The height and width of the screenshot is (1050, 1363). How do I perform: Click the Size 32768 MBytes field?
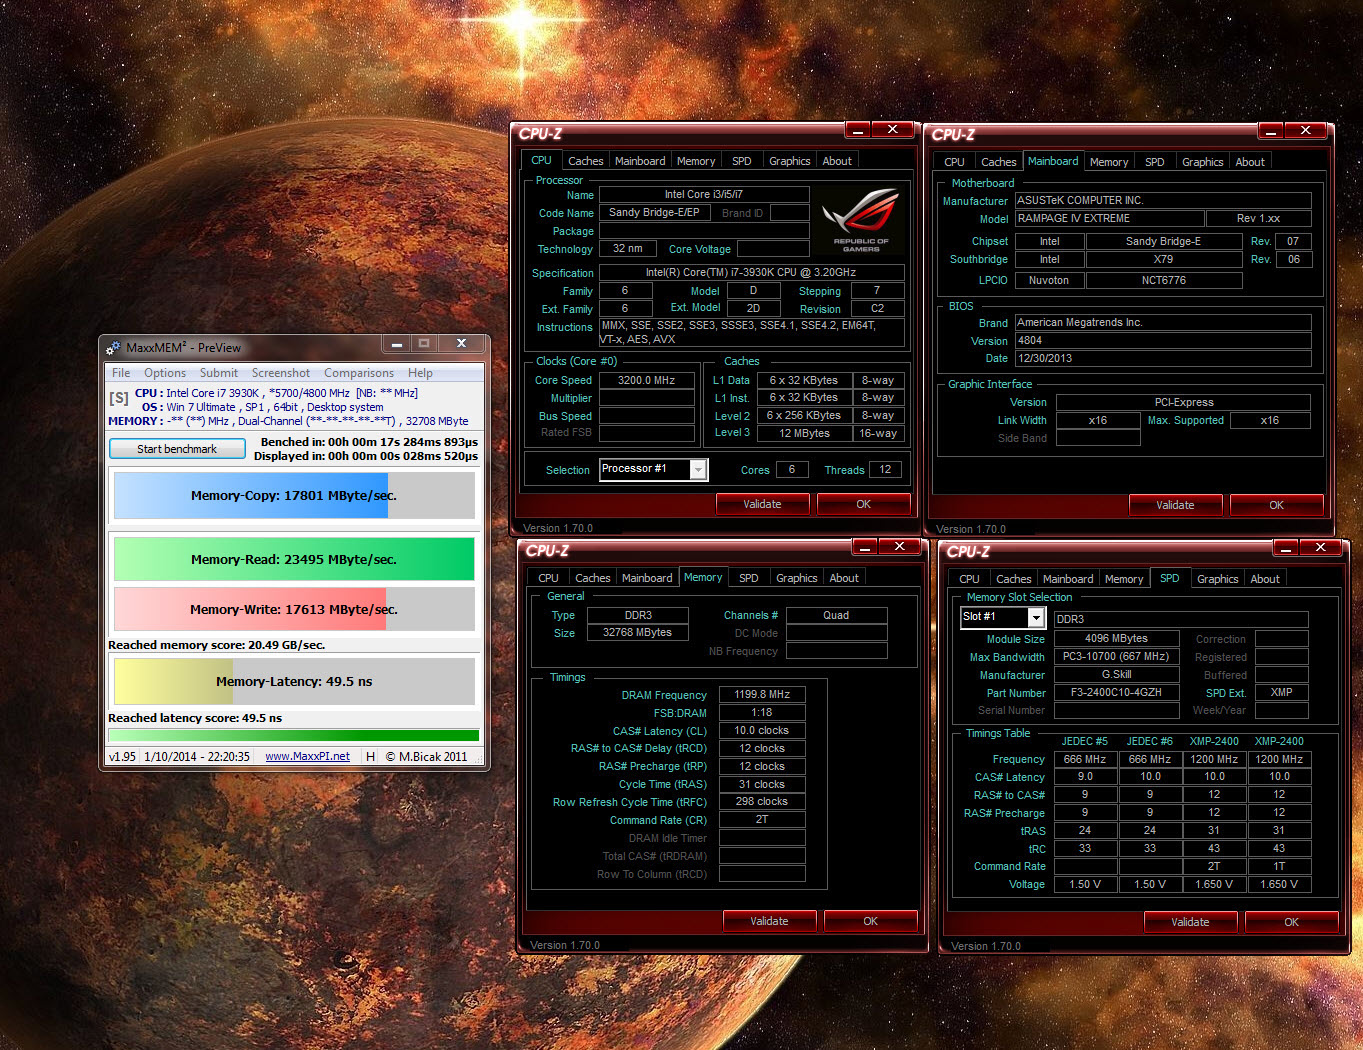click(637, 632)
